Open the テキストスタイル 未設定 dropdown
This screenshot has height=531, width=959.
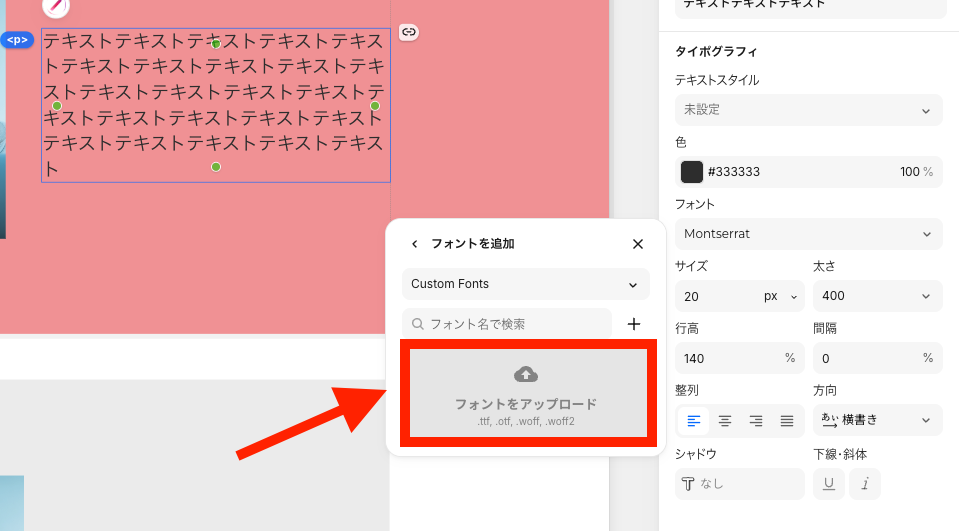coord(808,109)
